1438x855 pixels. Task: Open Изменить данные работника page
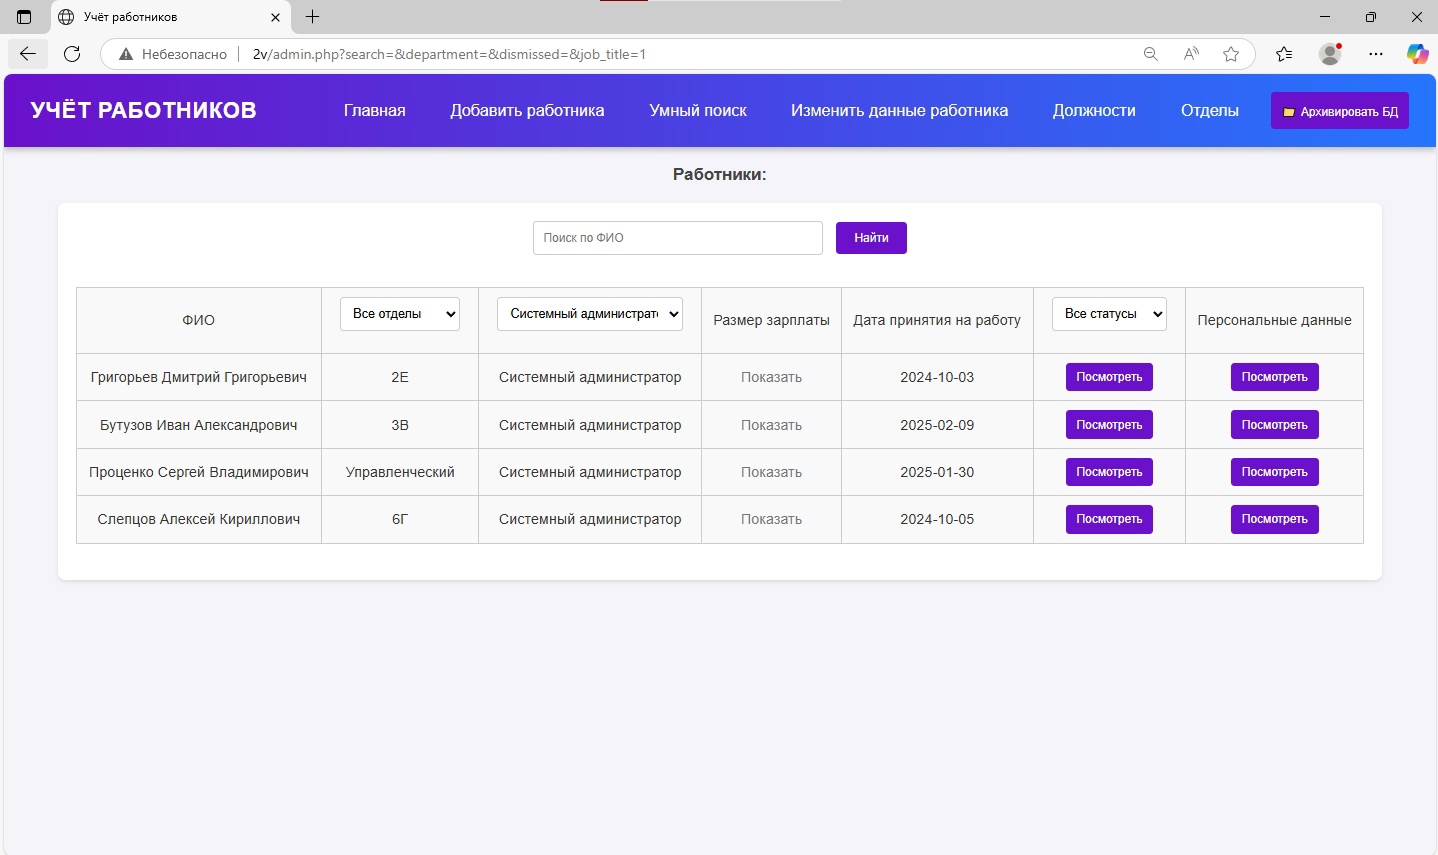coord(899,111)
